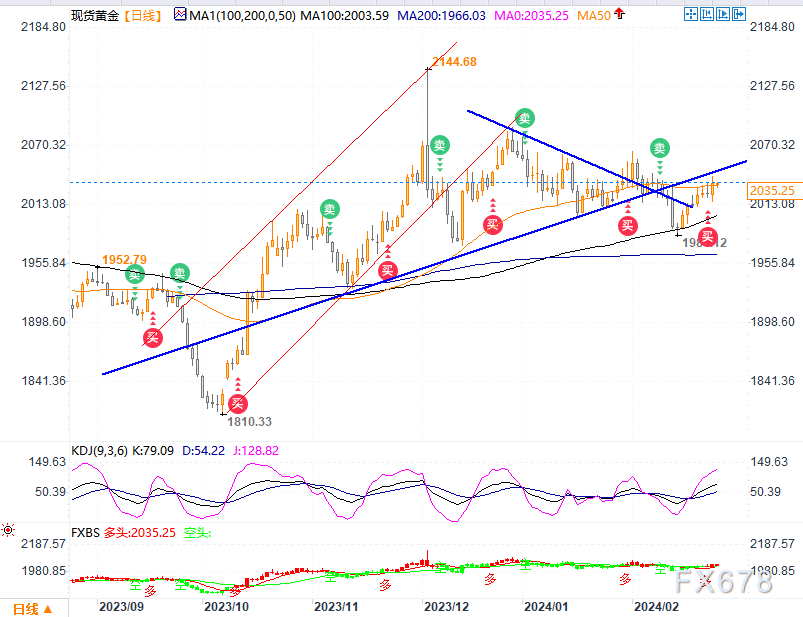
Task: Click the 买 marker in late January 2024
Action: pyautogui.click(x=627, y=225)
